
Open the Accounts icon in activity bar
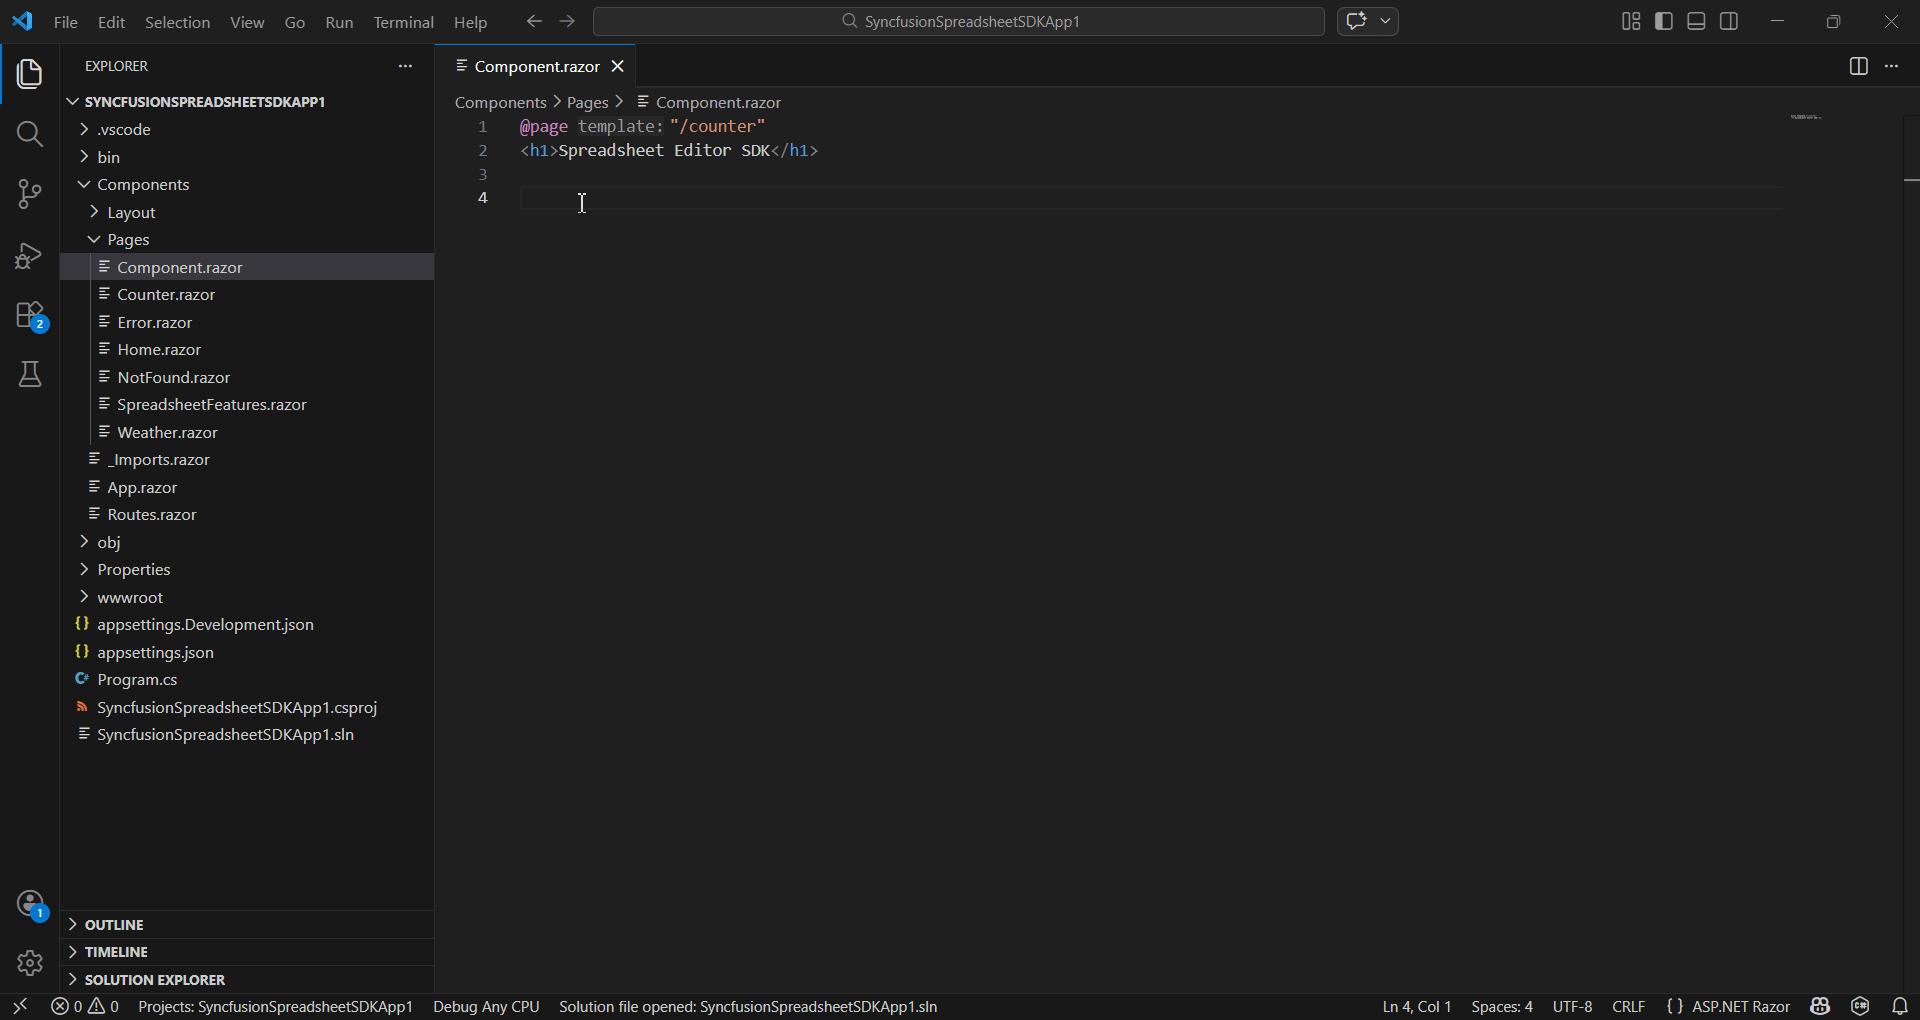pyautogui.click(x=29, y=903)
